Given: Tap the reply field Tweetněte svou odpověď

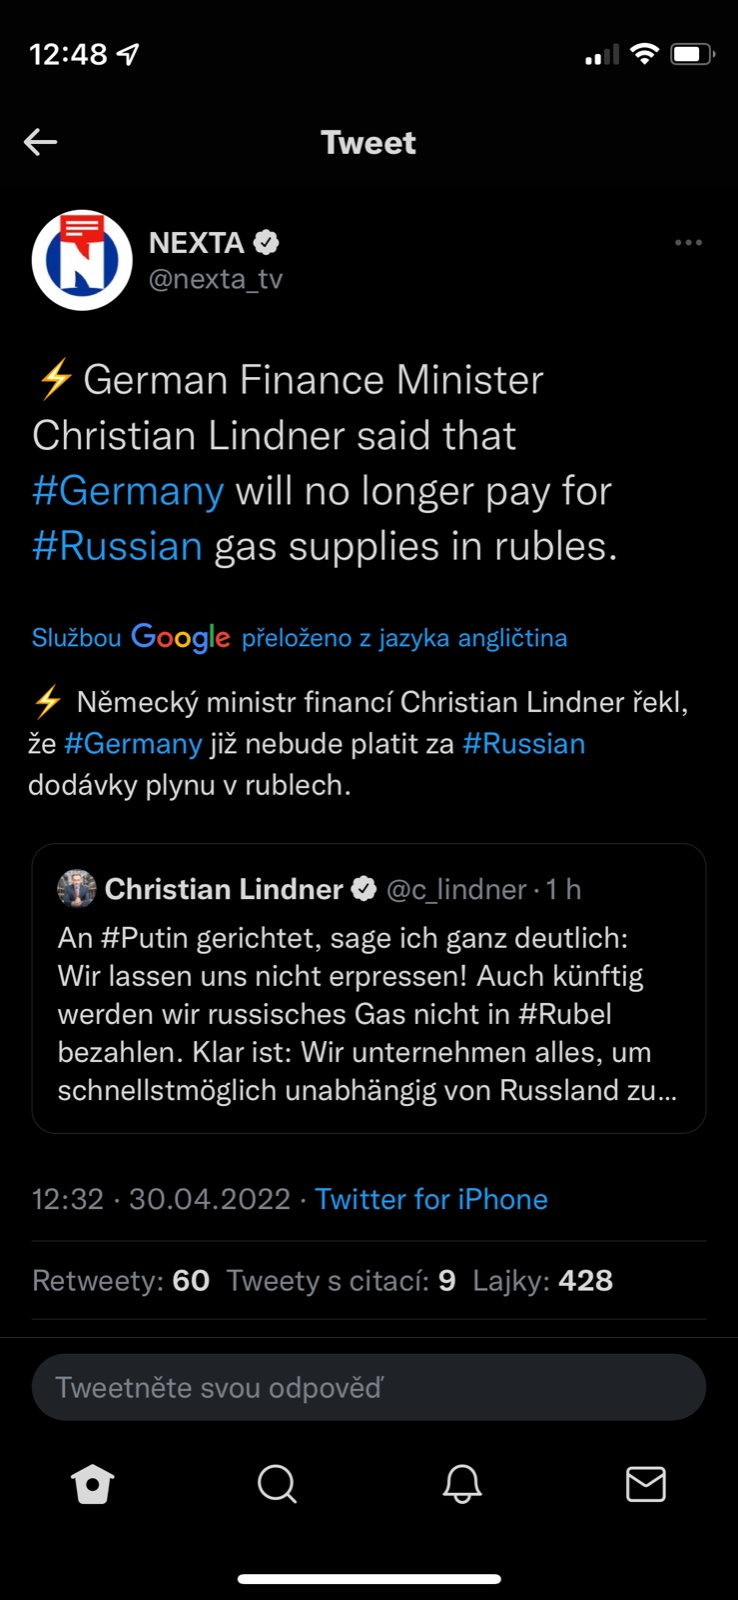Looking at the screenshot, I should (x=368, y=1387).
